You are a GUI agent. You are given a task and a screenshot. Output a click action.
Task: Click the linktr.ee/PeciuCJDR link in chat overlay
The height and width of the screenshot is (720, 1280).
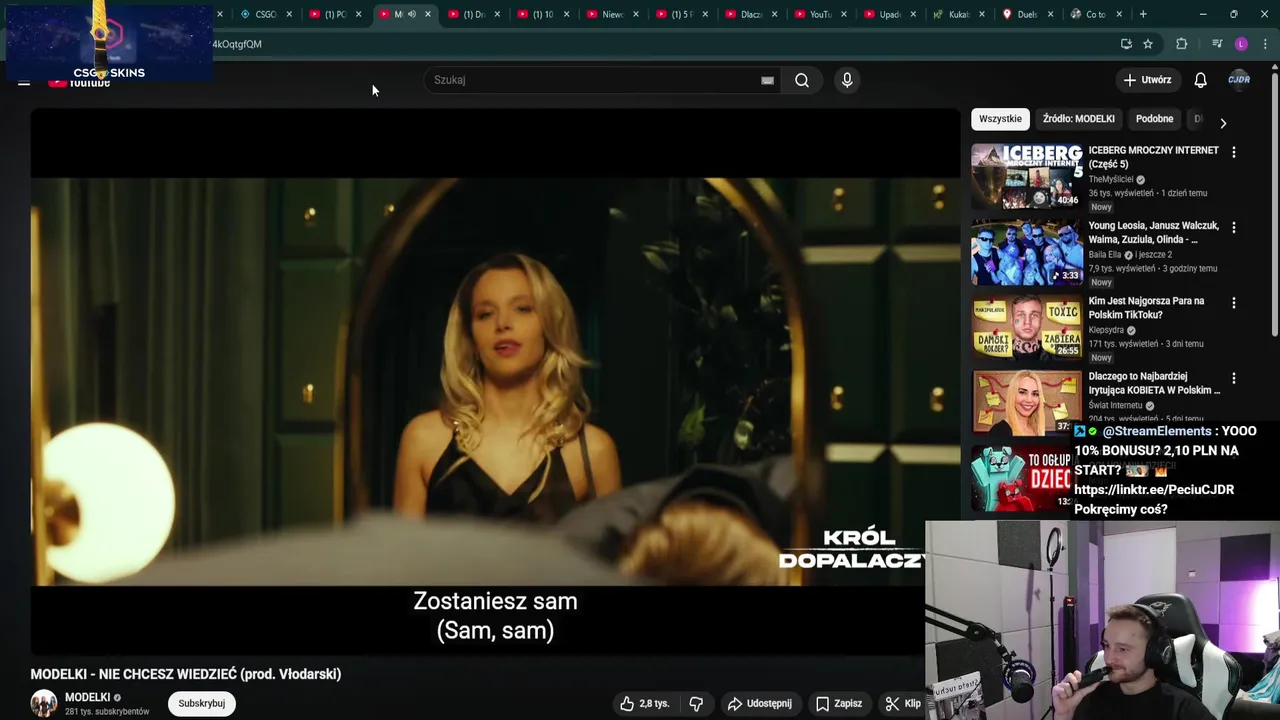click(1154, 490)
